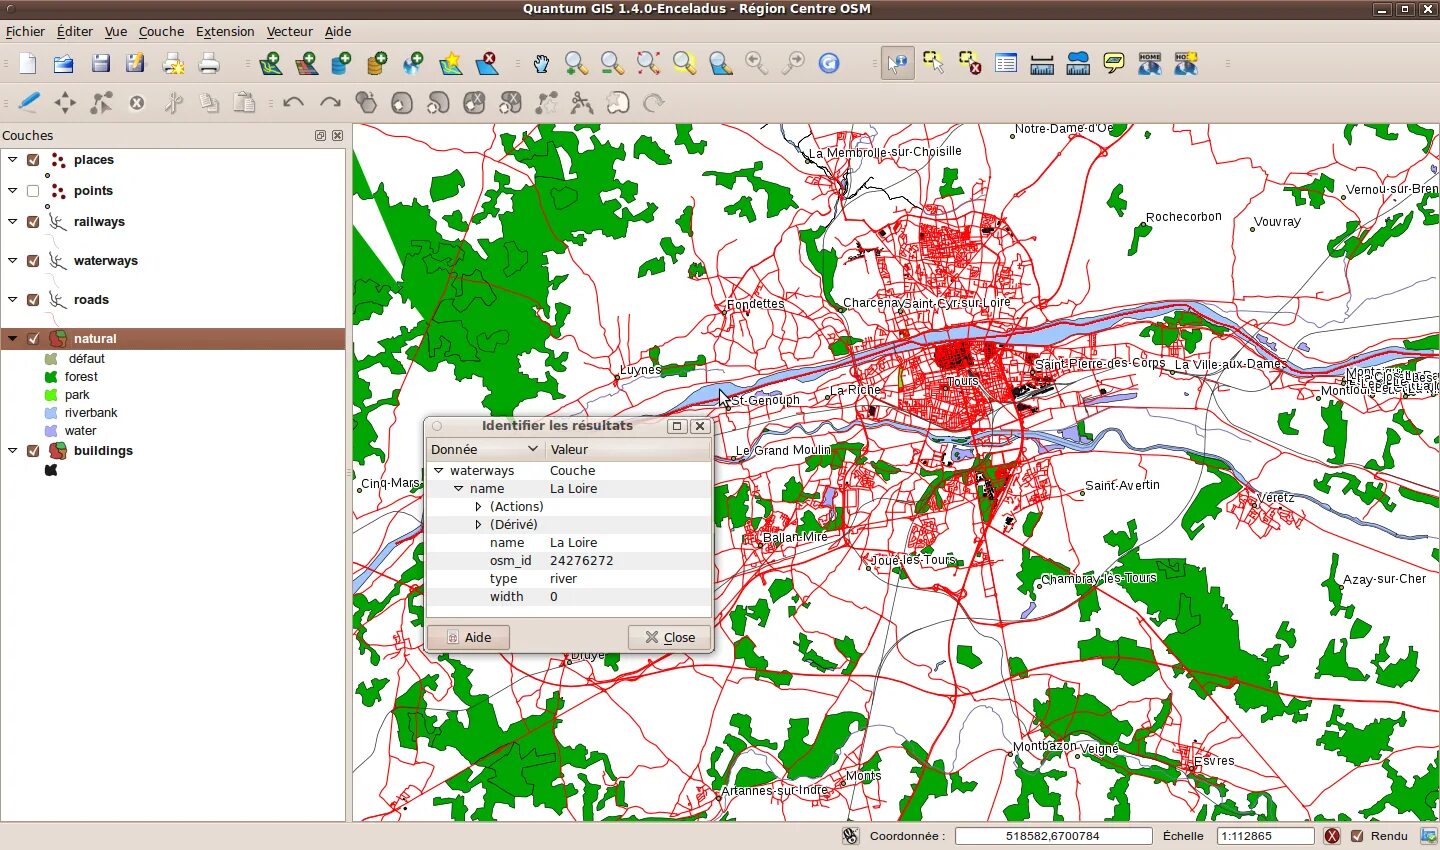Hide the roads layer
The image size is (1440, 850).
tap(33, 300)
